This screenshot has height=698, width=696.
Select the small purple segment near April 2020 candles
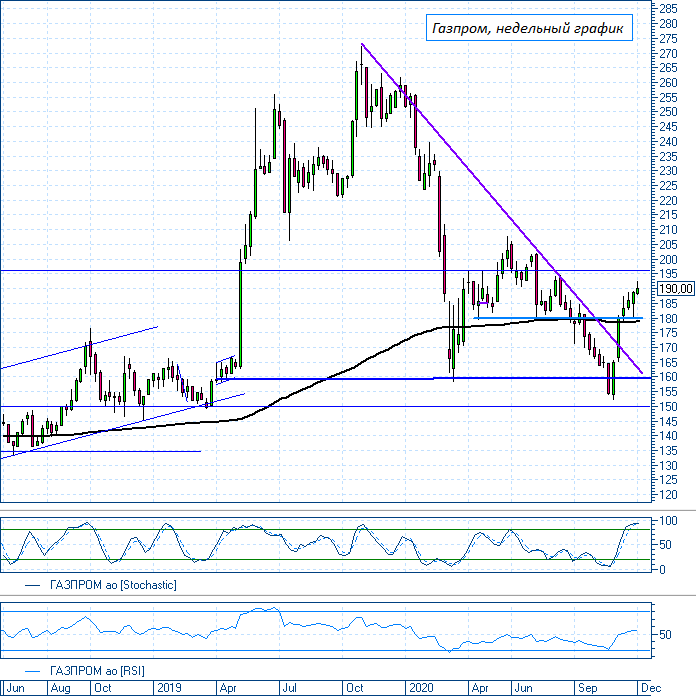483,303
